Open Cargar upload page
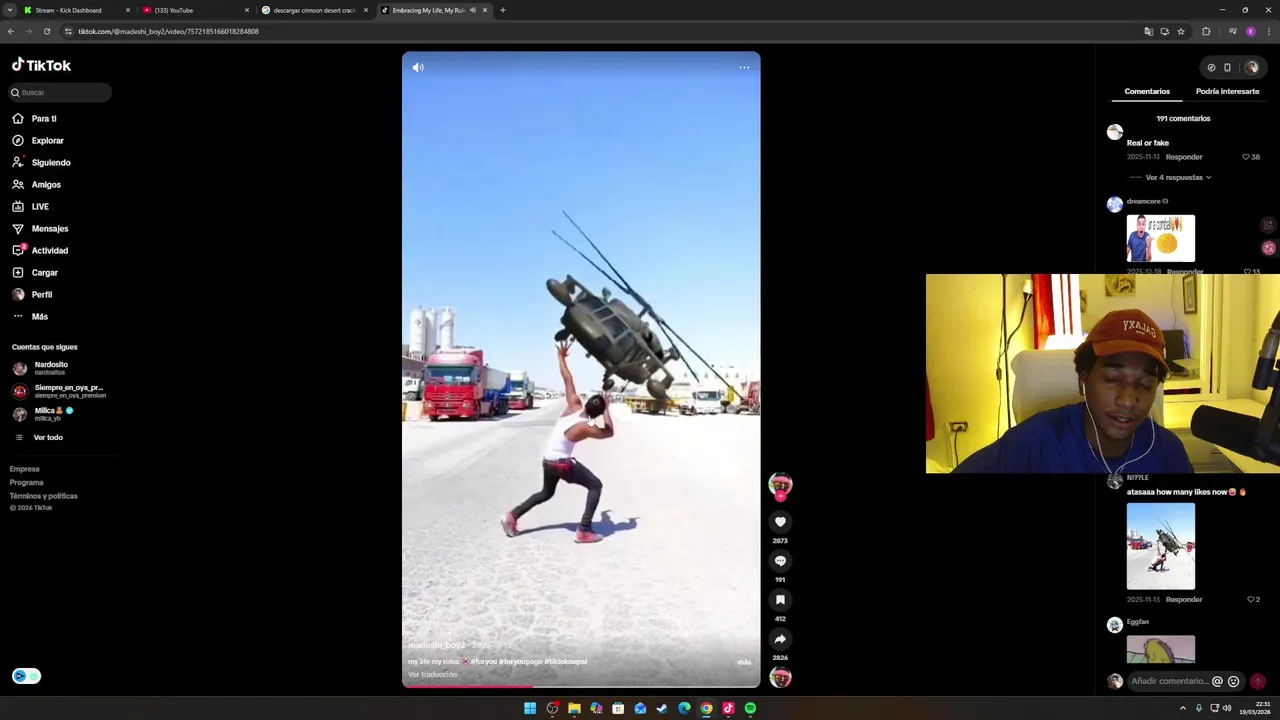Viewport: 1280px width, 720px height. point(44,272)
